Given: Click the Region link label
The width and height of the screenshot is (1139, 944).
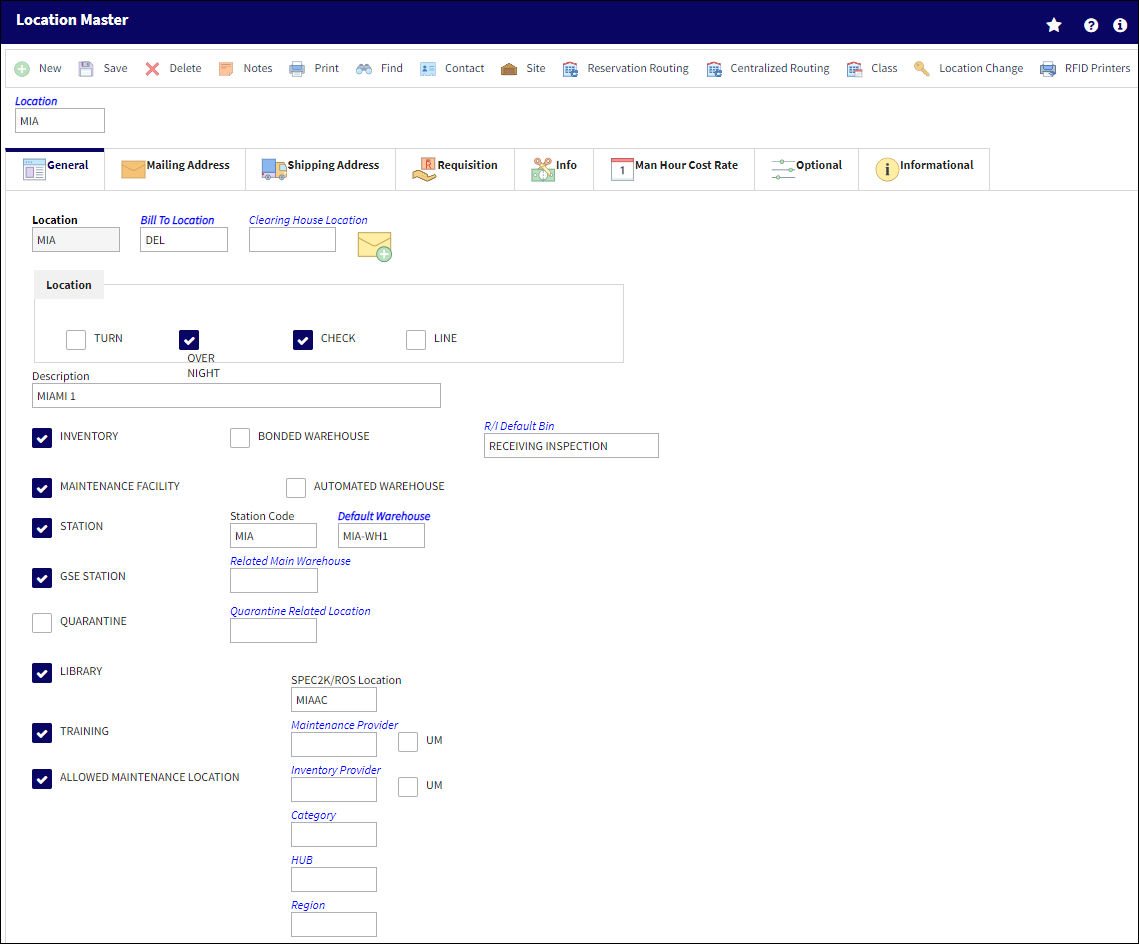Looking at the screenshot, I should (308, 906).
